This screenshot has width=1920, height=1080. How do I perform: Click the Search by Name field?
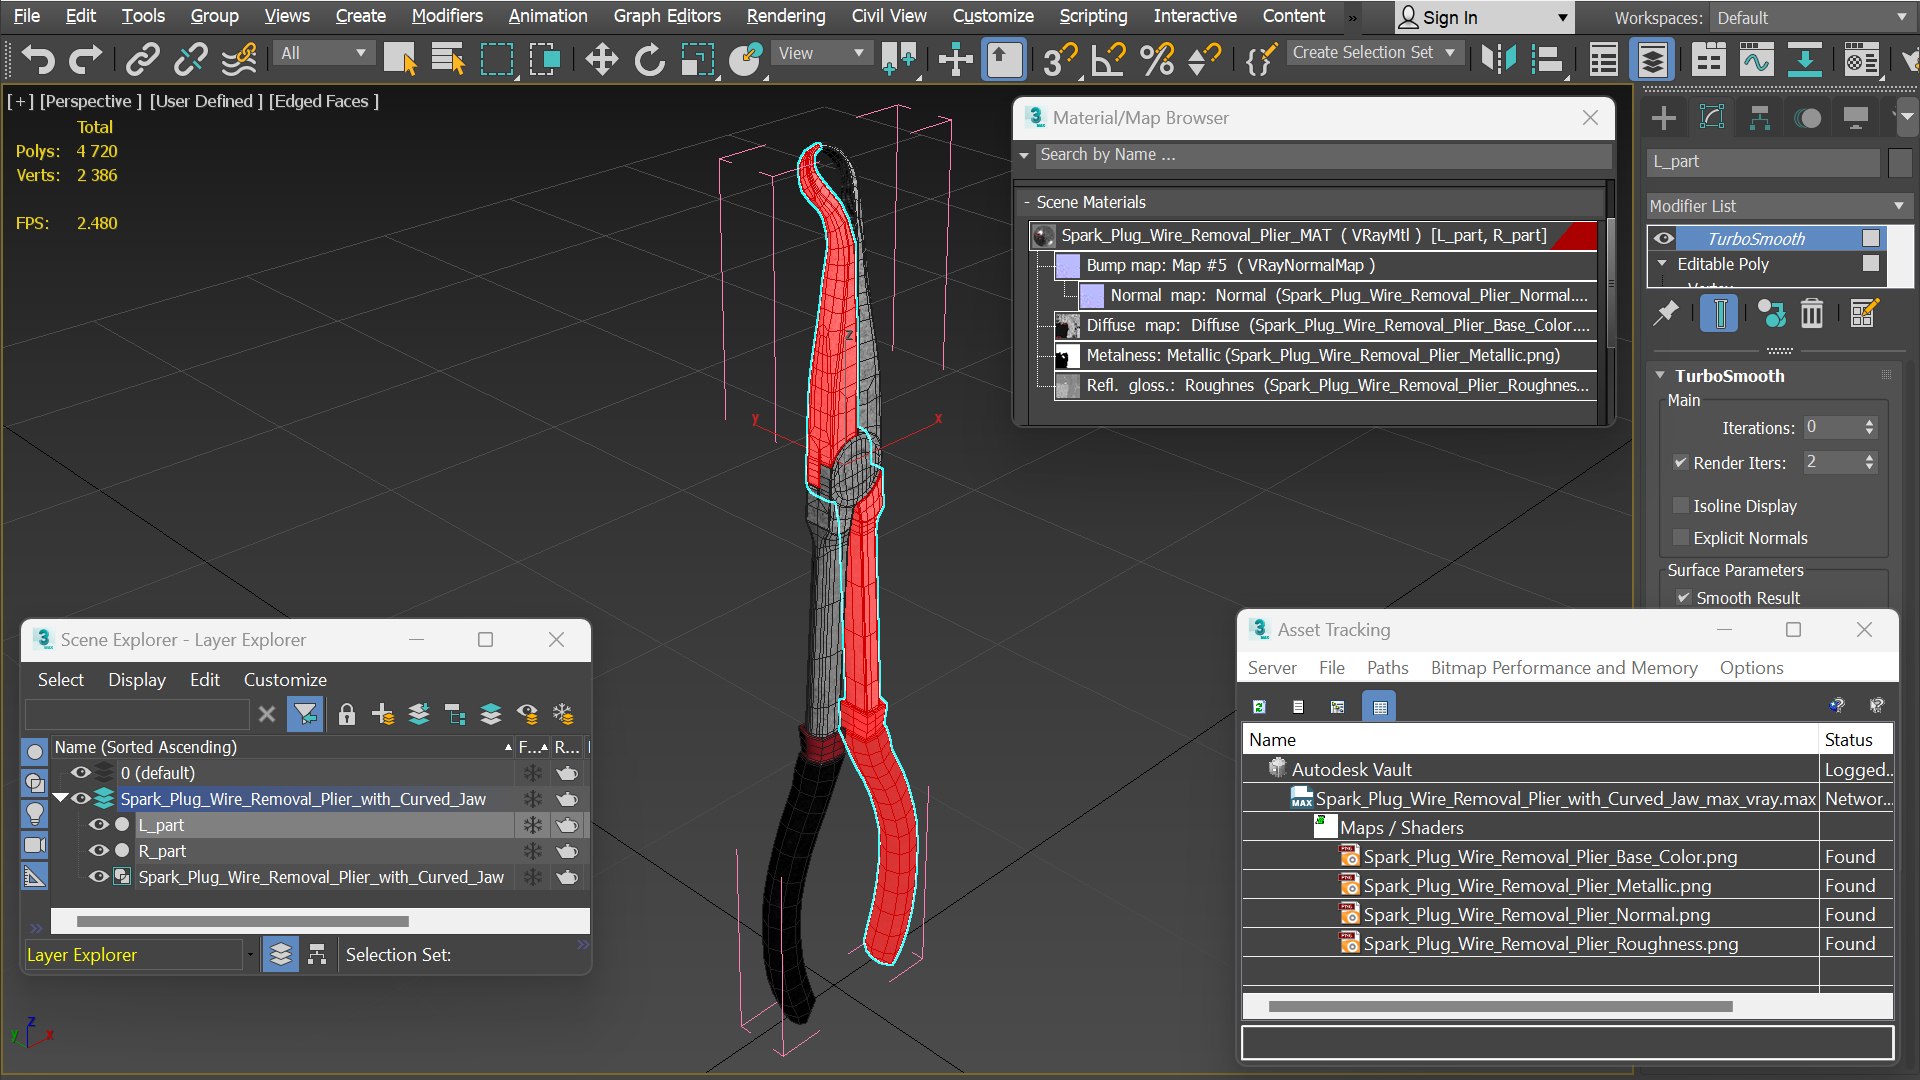pos(1322,155)
